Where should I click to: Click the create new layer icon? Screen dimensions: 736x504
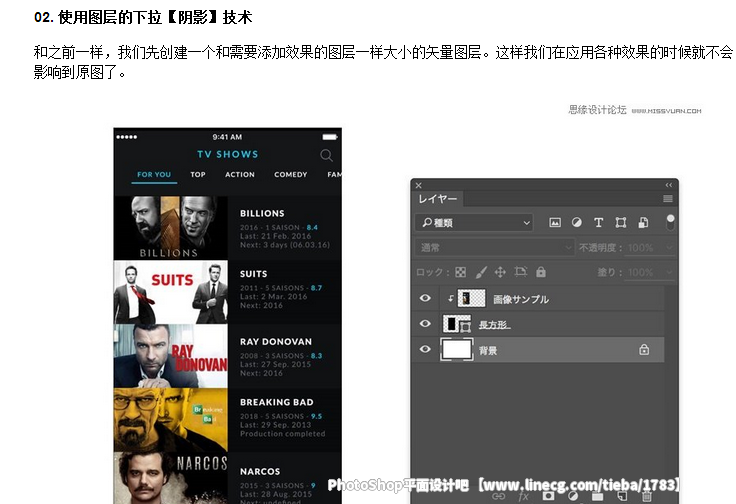point(622,496)
